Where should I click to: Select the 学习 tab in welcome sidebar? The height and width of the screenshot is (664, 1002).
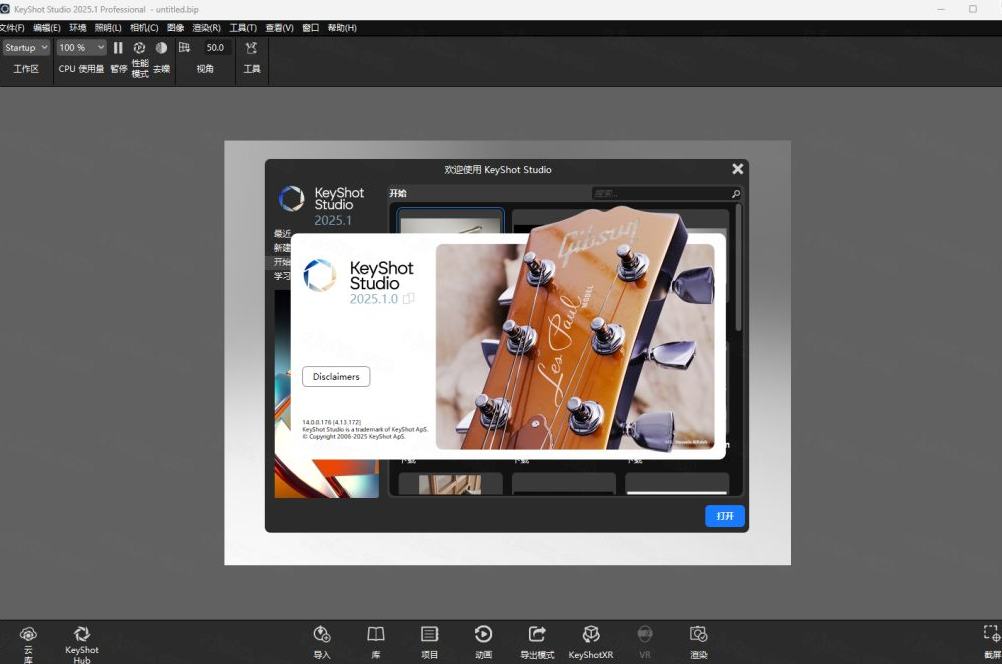point(282,275)
